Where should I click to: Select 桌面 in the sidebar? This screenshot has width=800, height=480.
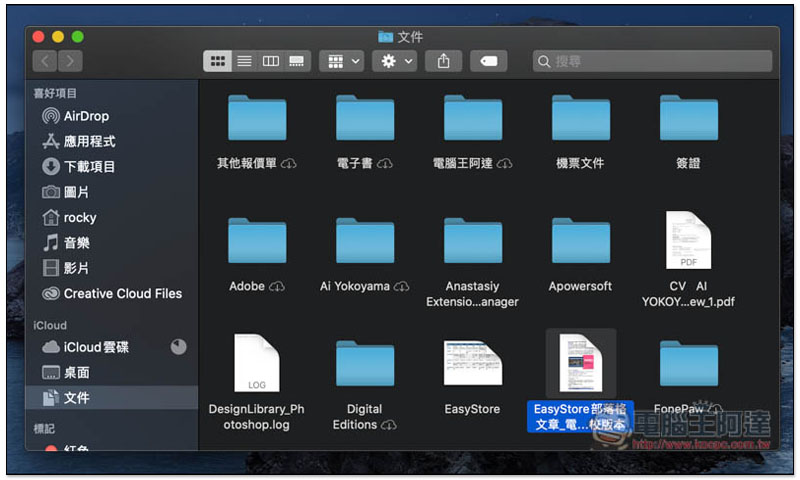pyautogui.click(x=76, y=372)
